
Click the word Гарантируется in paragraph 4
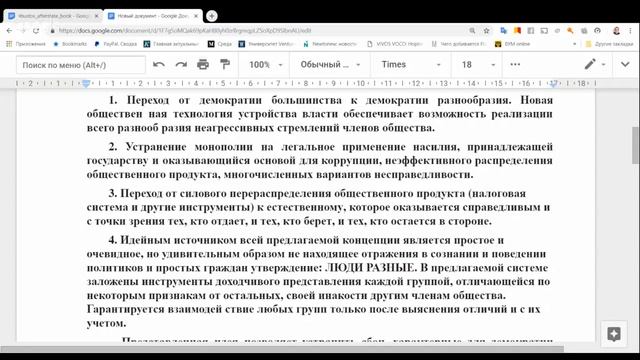tap(125, 309)
